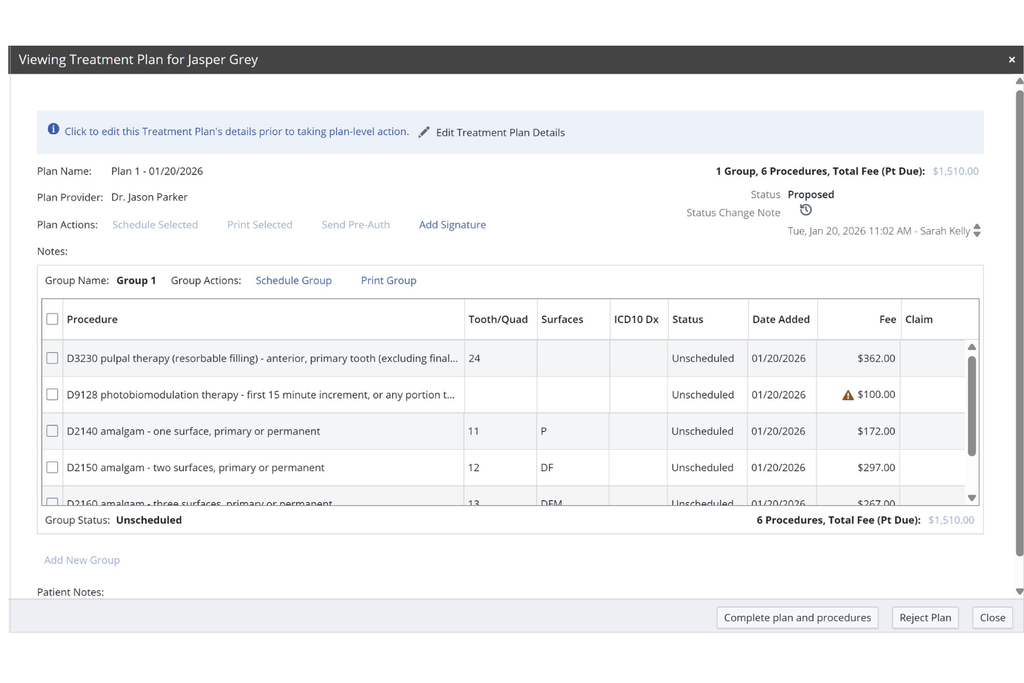Viewport: 1024px width, 683px height.
Task: Click Print Group action
Action: [x=389, y=280]
